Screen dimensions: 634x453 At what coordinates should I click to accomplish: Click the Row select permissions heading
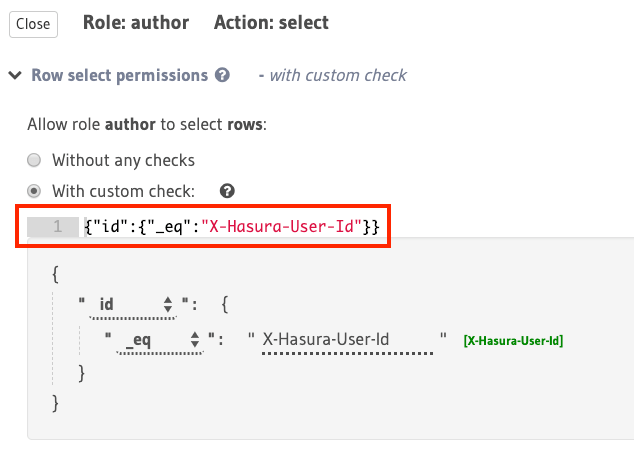point(119,75)
